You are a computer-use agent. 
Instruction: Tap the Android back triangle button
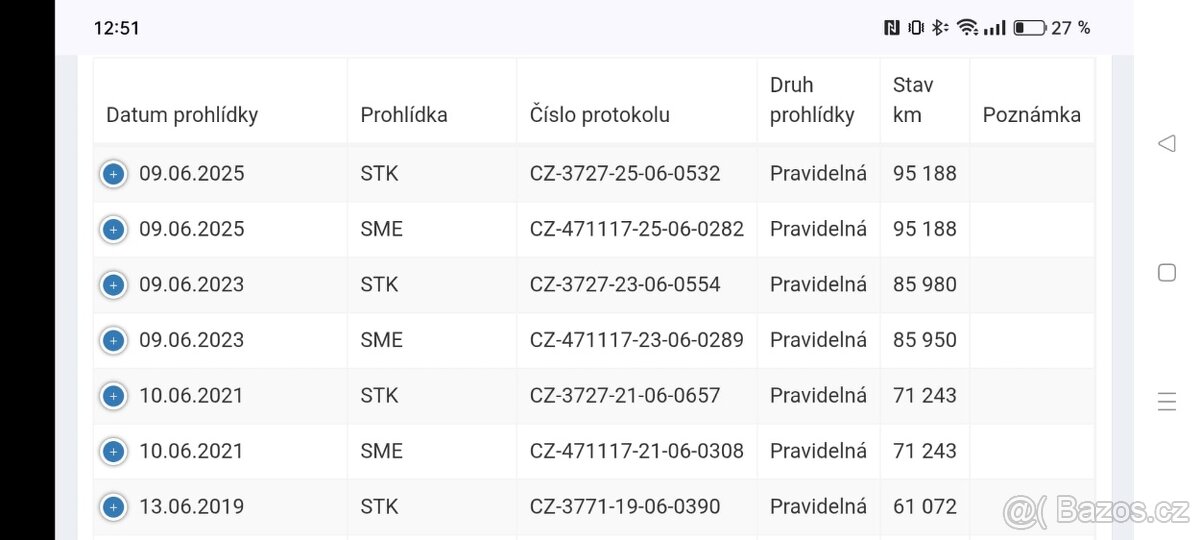pyautogui.click(x=1166, y=144)
